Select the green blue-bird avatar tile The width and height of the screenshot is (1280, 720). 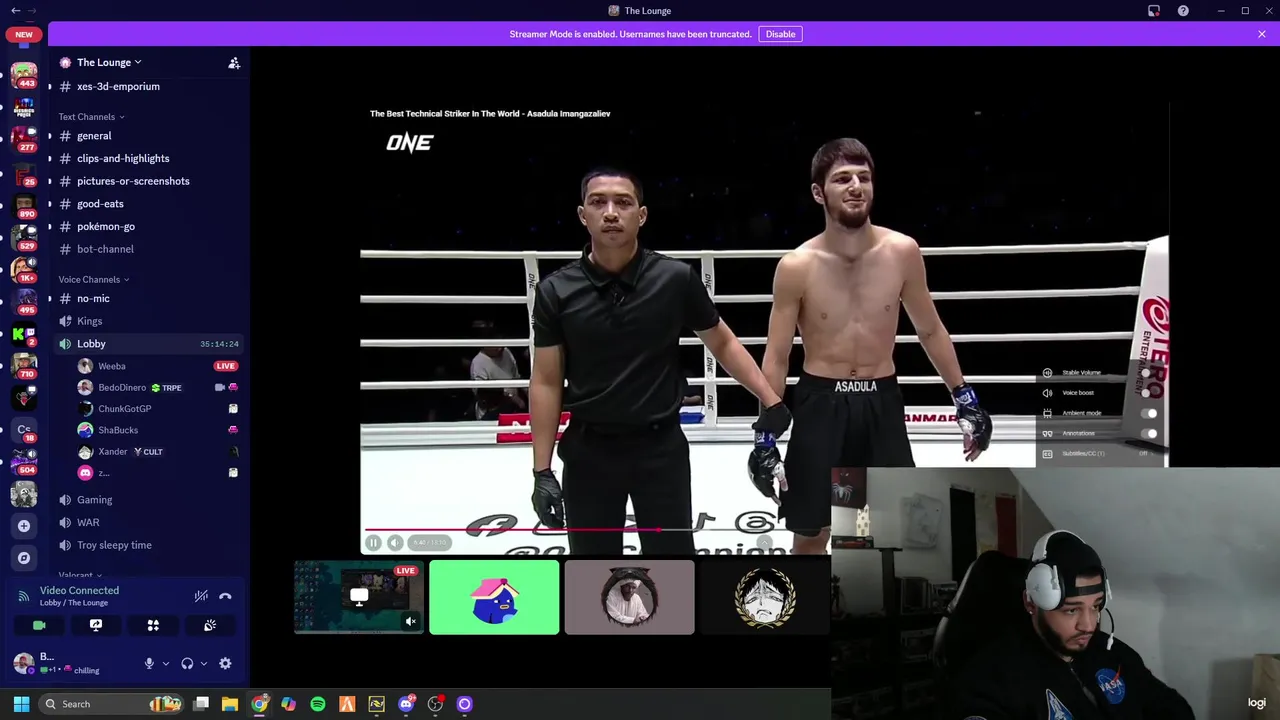(494, 597)
